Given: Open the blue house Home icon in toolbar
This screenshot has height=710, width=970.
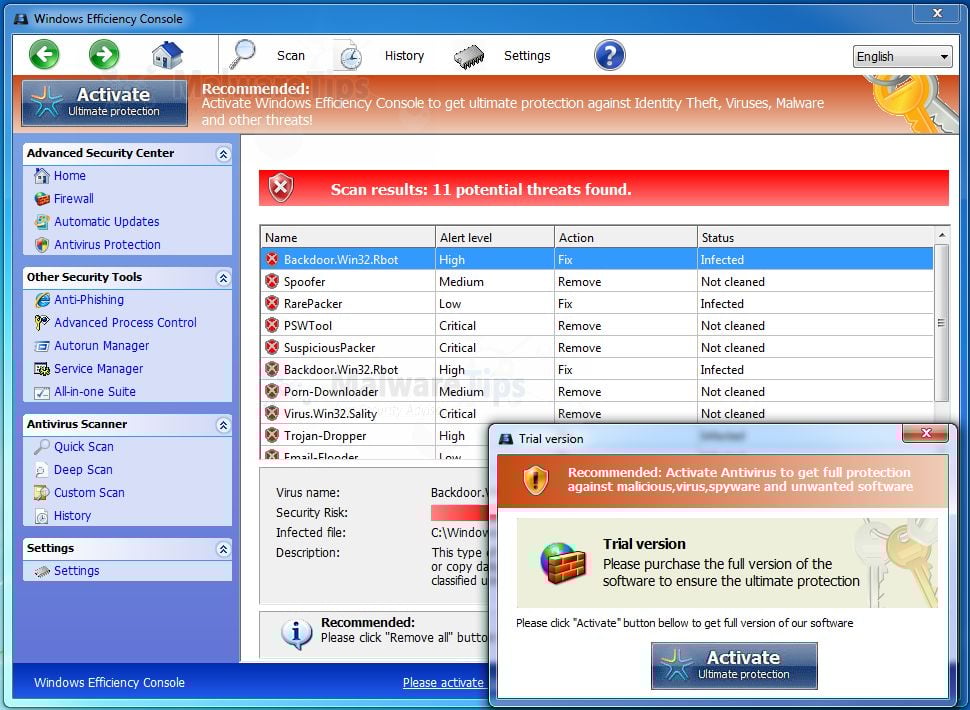Looking at the screenshot, I should click(x=168, y=55).
